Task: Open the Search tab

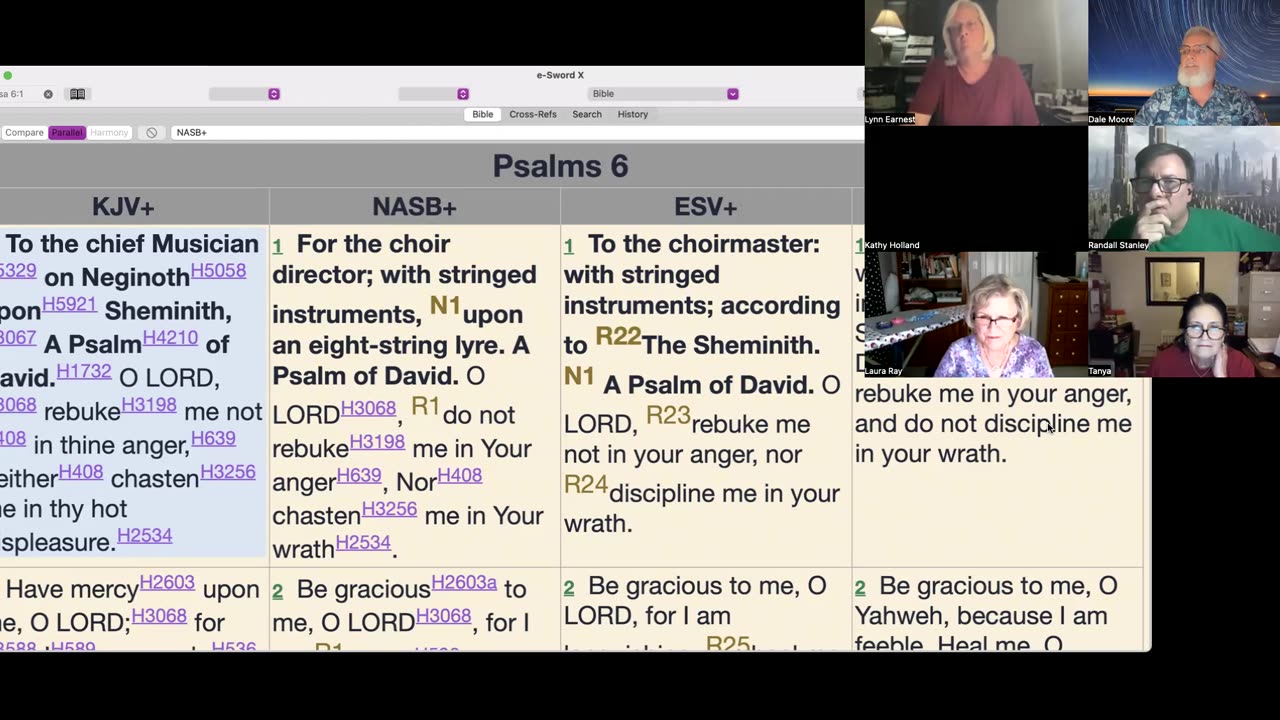Action: [x=587, y=114]
